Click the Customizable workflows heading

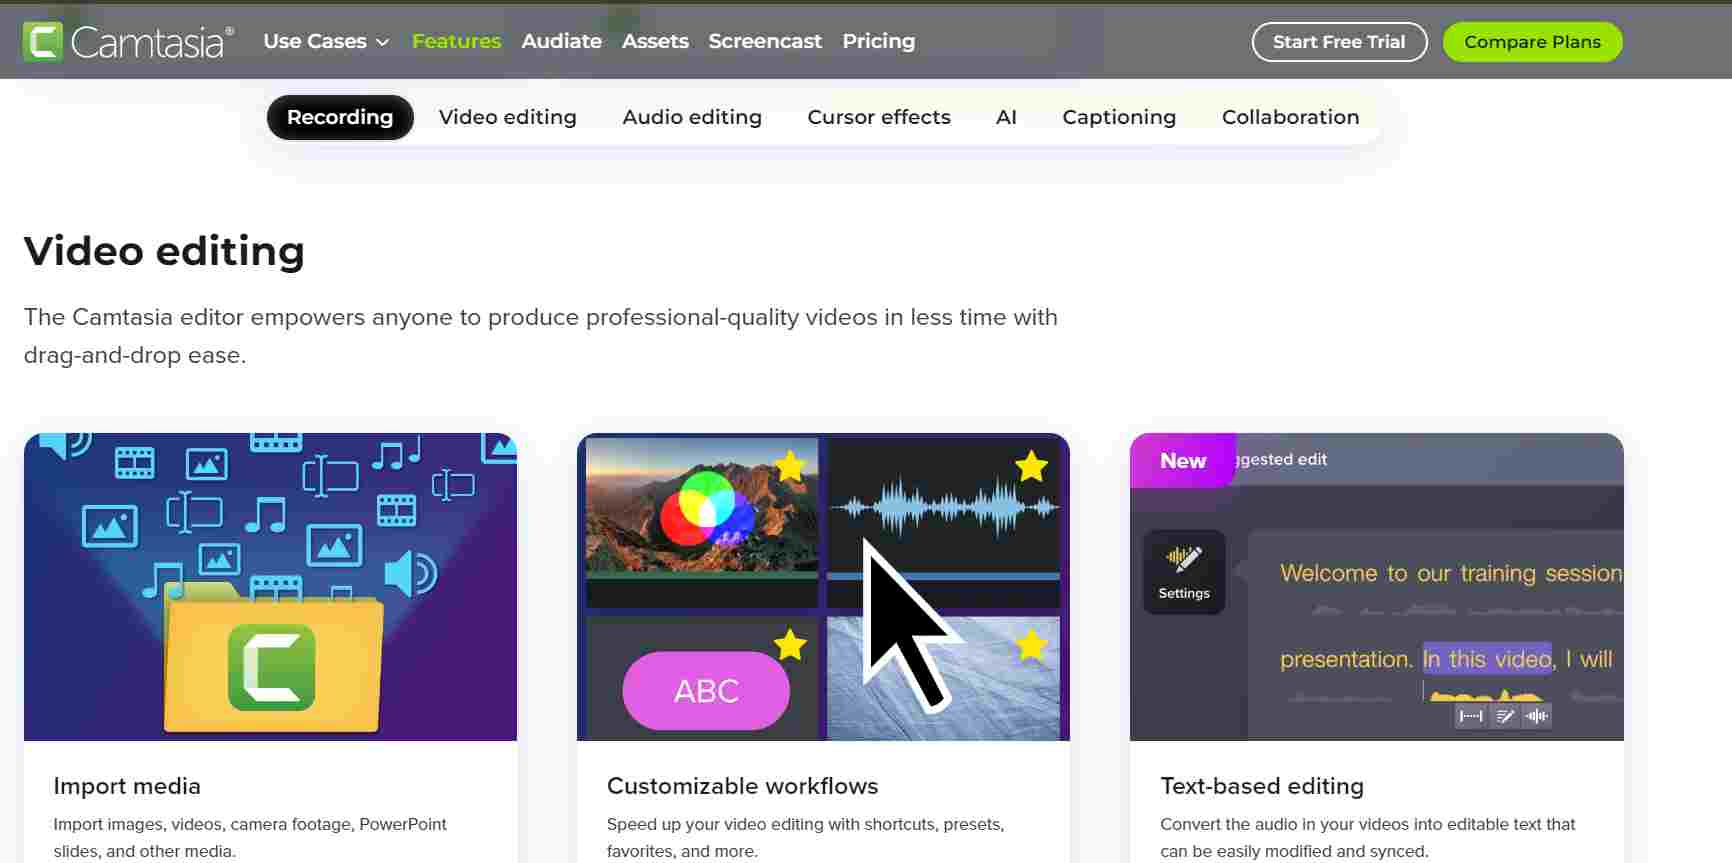742,786
